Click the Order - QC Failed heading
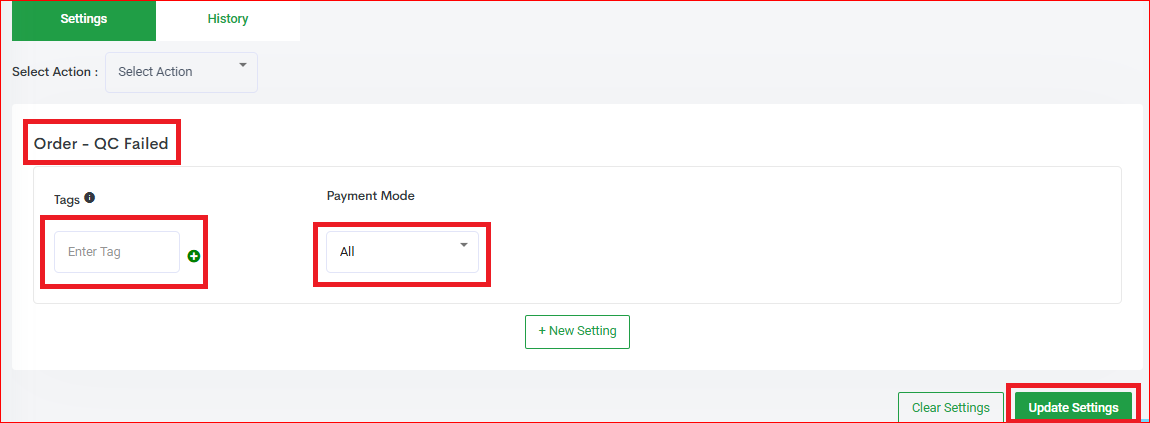The image size is (1150, 423). 101,144
